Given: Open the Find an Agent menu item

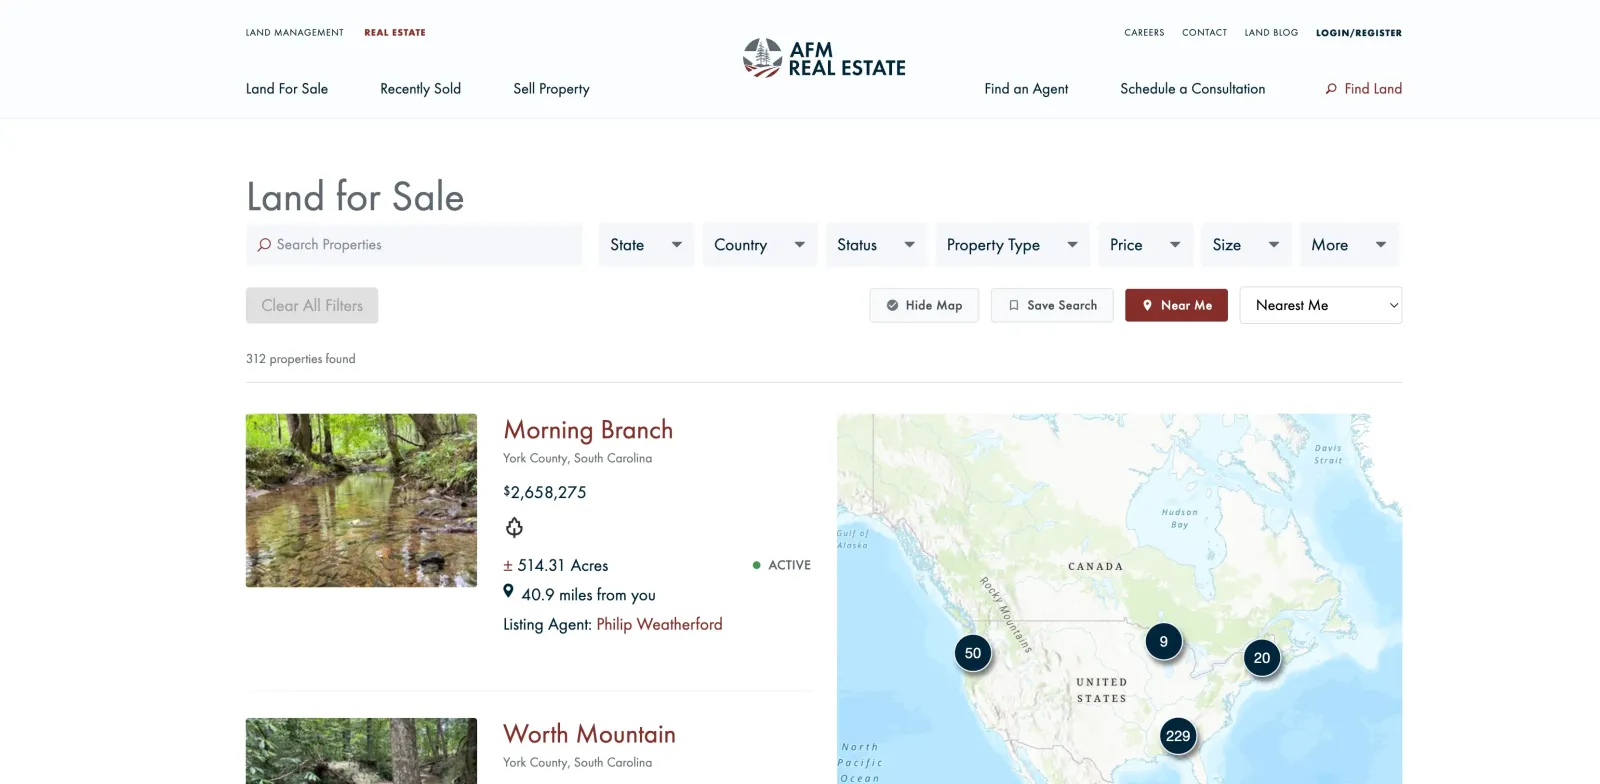Looking at the screenshot, I should 1026,89.
